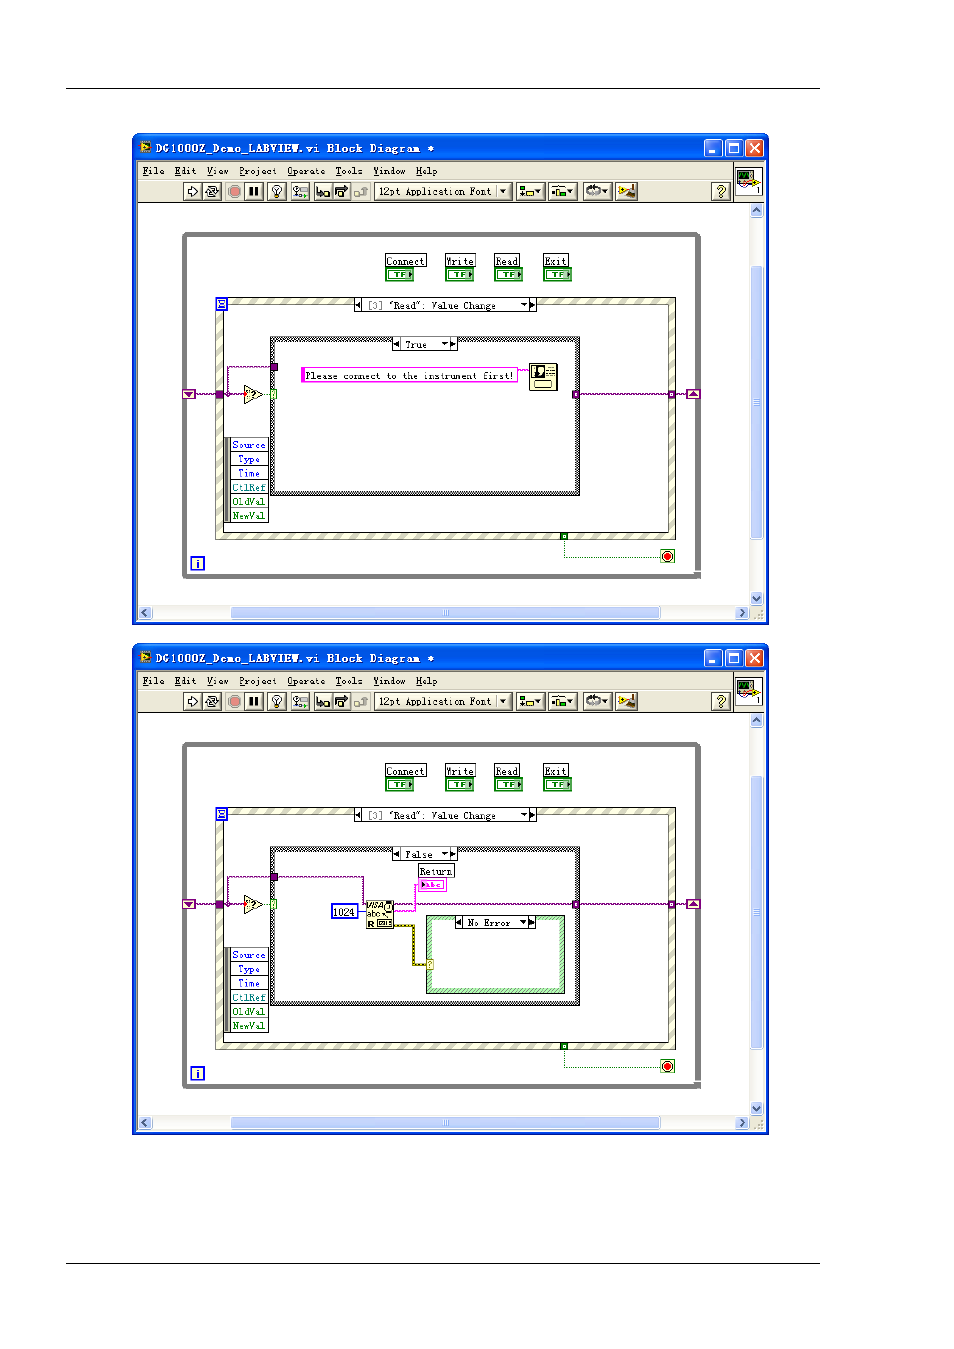Viewport: 954px width, 1349px height.
Task: Toggle Highlight Execution bulb in lower window
Action: click(x=277, y=701)
